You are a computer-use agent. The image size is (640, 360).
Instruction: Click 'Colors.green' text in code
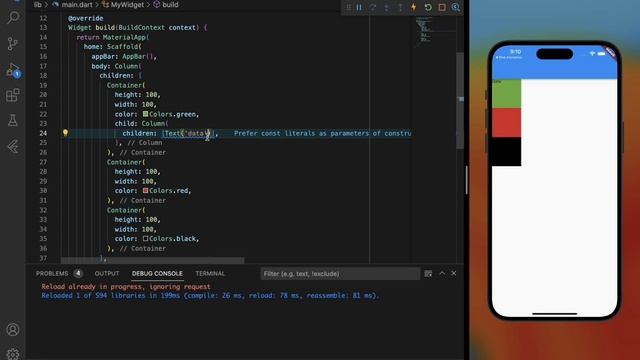coord(173,114)
